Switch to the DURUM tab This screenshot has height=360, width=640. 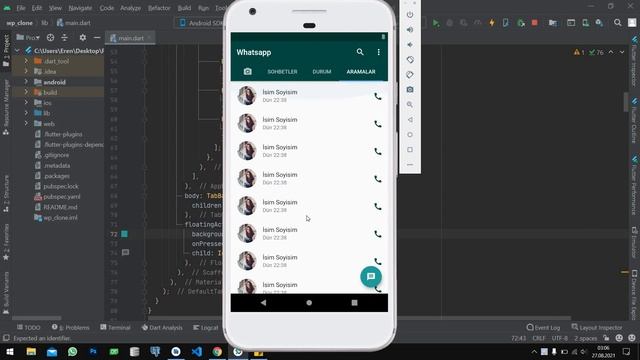click(322, 71)
